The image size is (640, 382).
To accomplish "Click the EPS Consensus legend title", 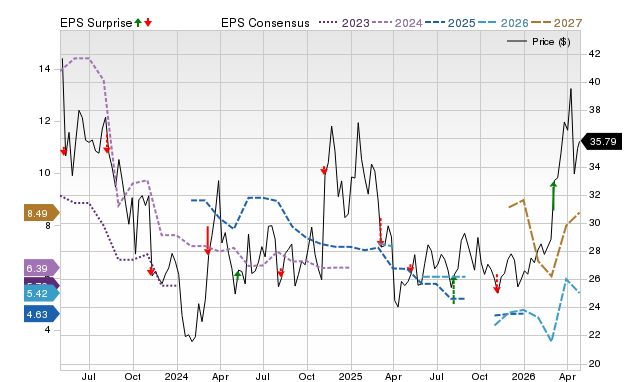I will point(265,23).
